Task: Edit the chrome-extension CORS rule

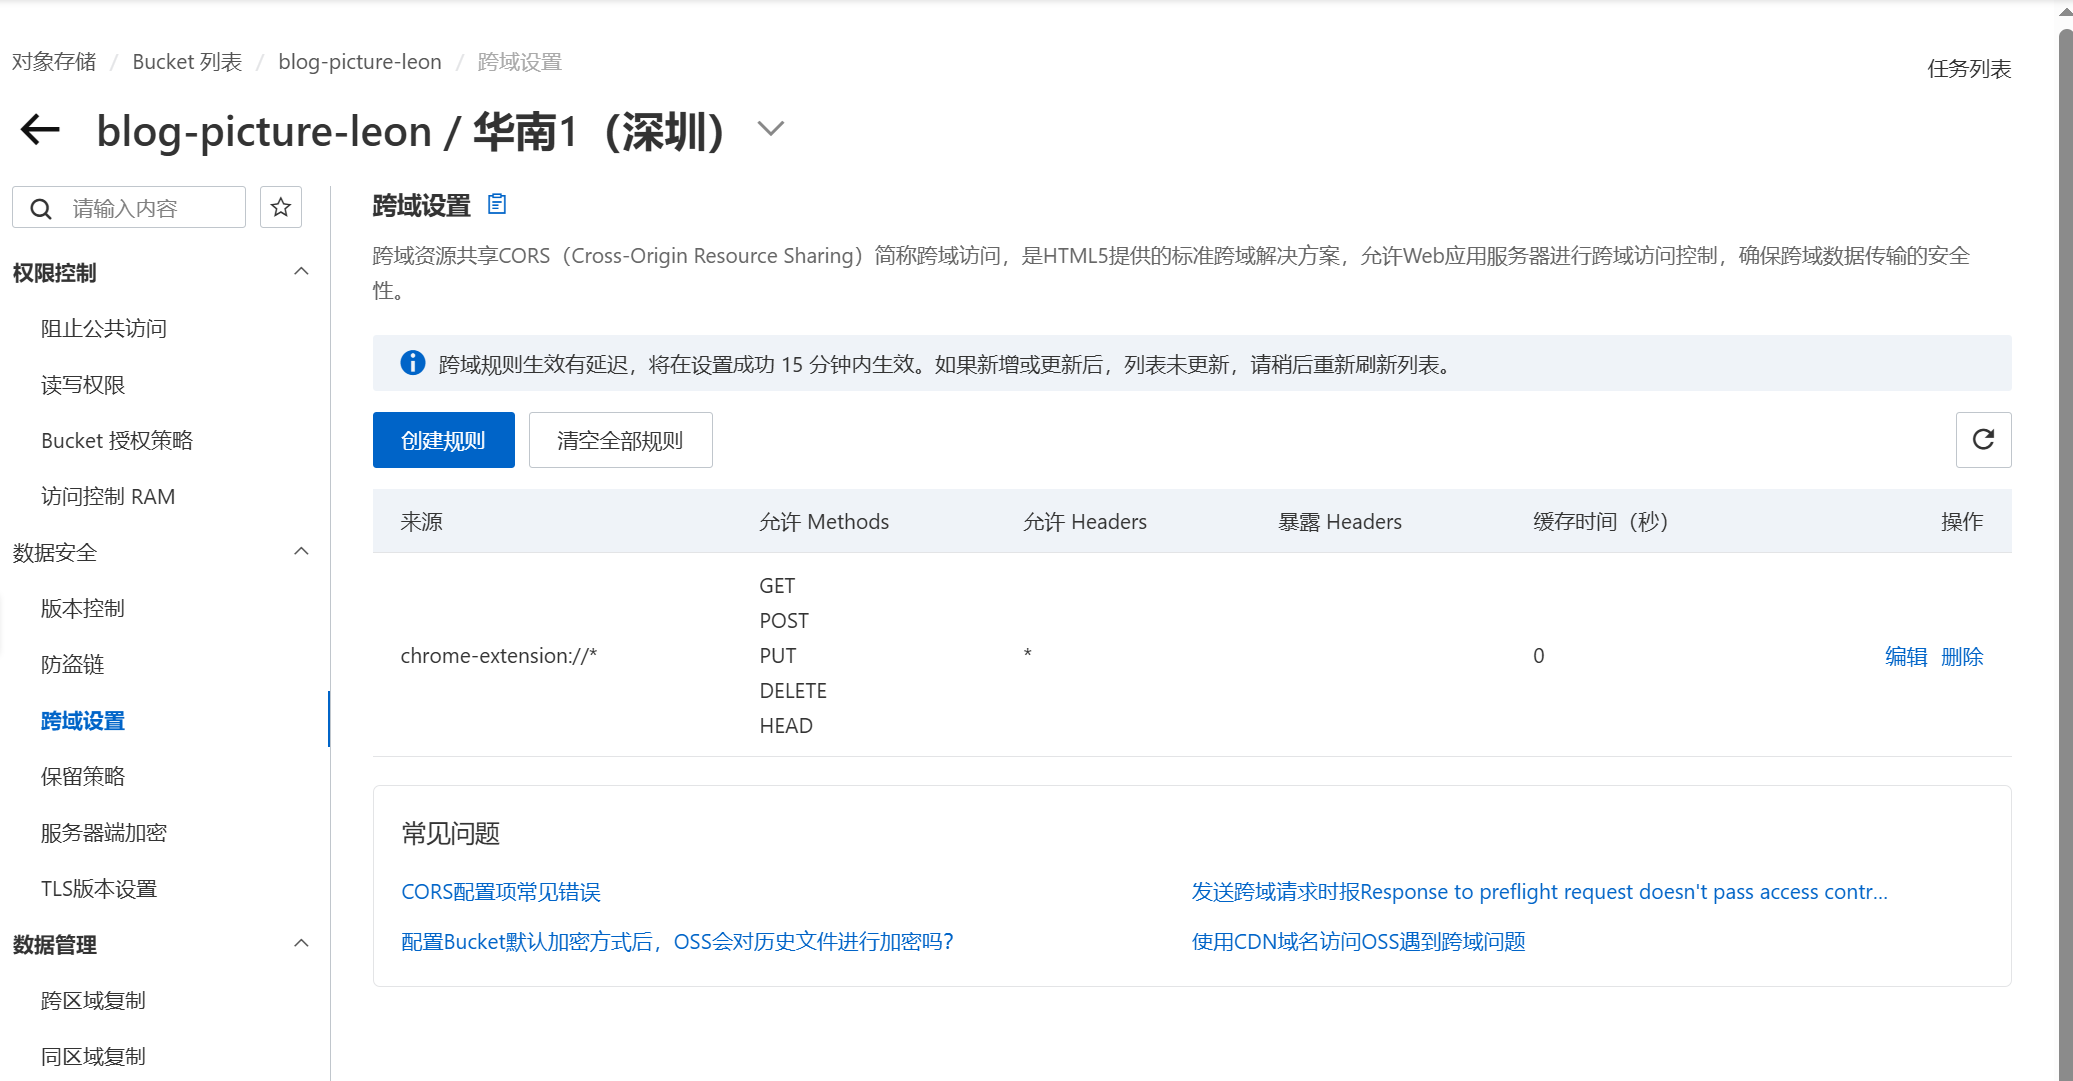Action: (1905, 656)
